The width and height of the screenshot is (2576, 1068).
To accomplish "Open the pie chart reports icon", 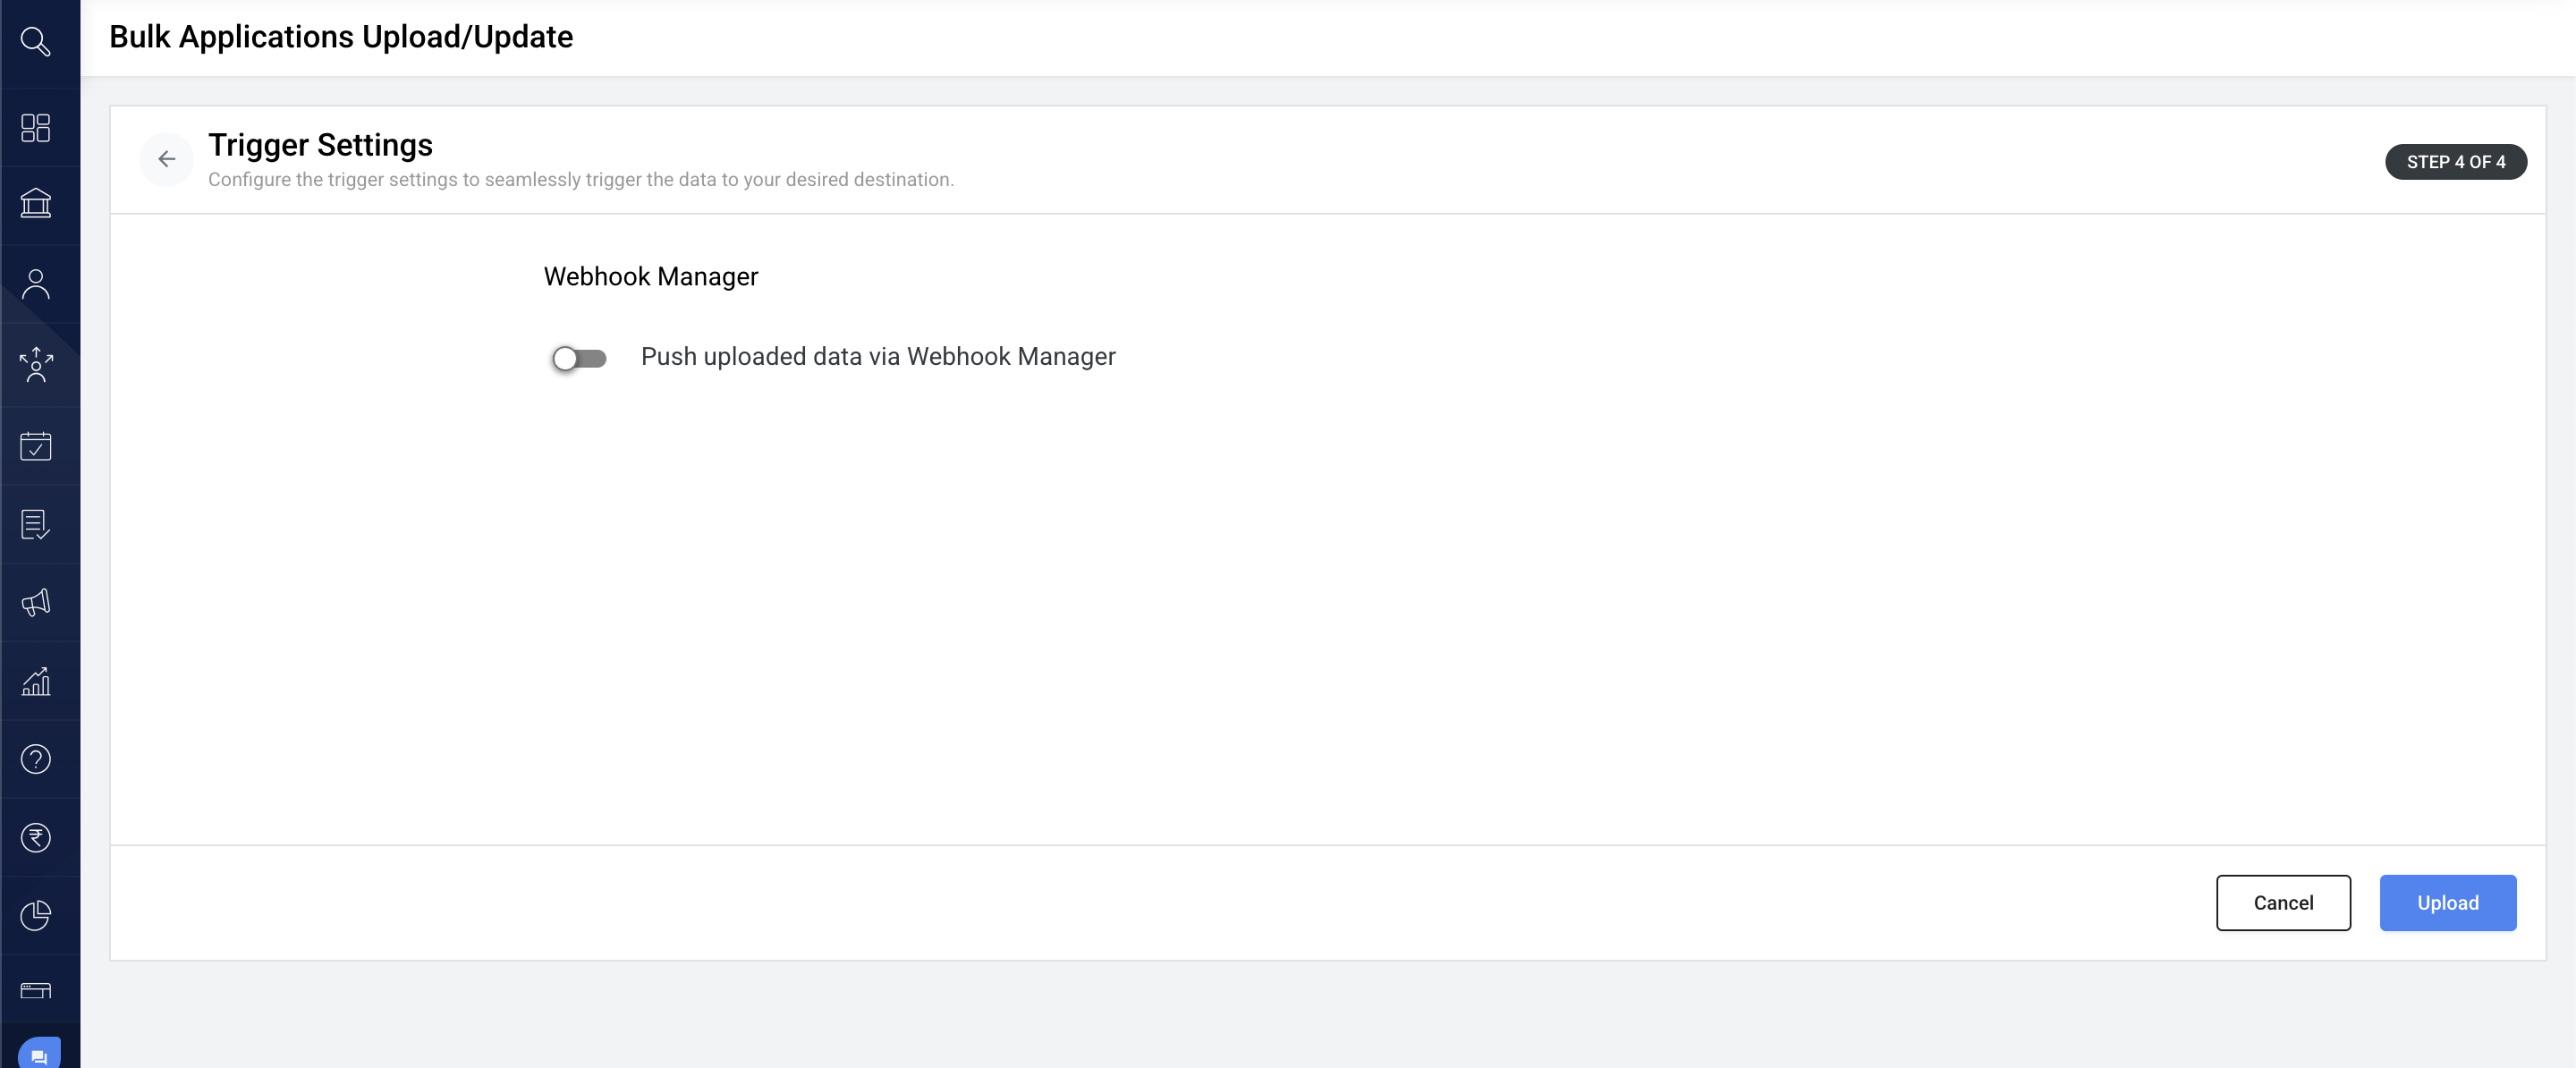I will (36, 915).
